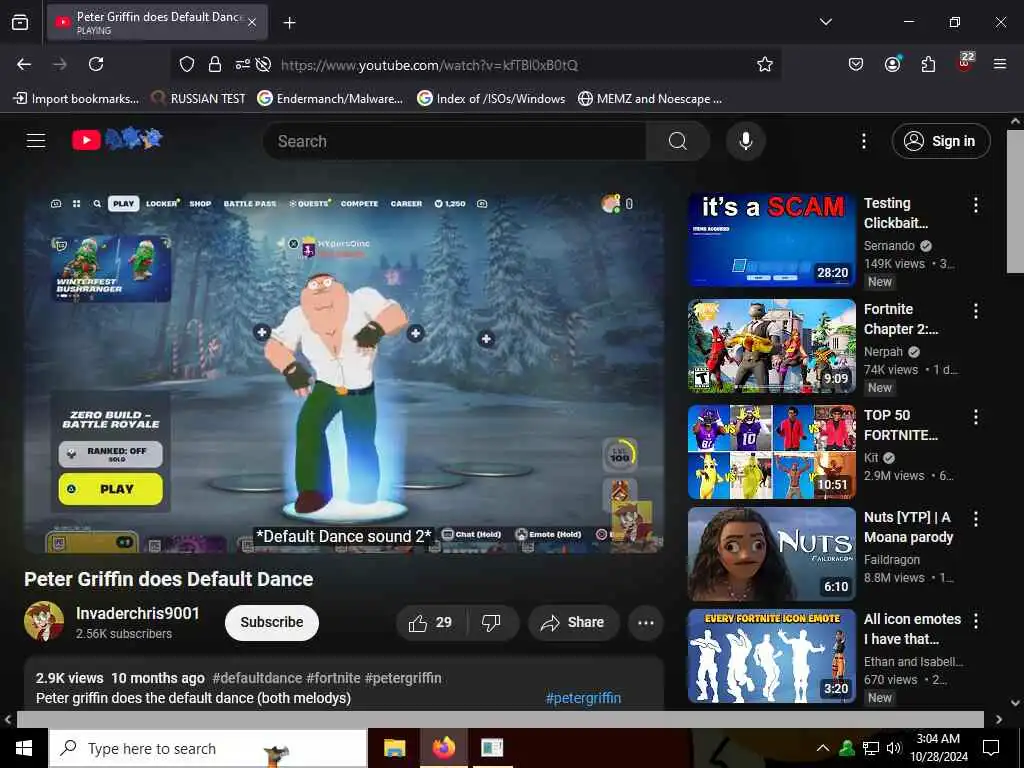This screenshot has height=768, width=1024.
Task: Open the RUSSIAN TEST bookmark
Action: pos(199,99)
